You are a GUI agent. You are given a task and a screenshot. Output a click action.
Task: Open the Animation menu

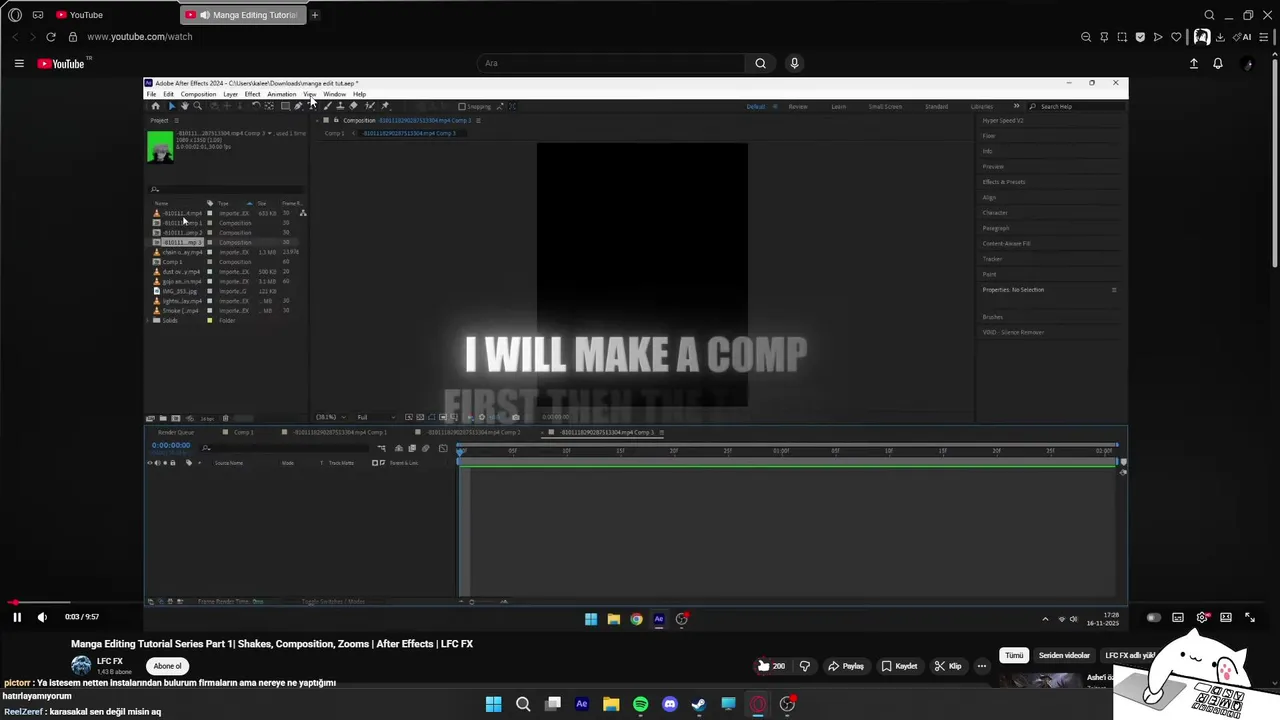(x=281, y=94)
